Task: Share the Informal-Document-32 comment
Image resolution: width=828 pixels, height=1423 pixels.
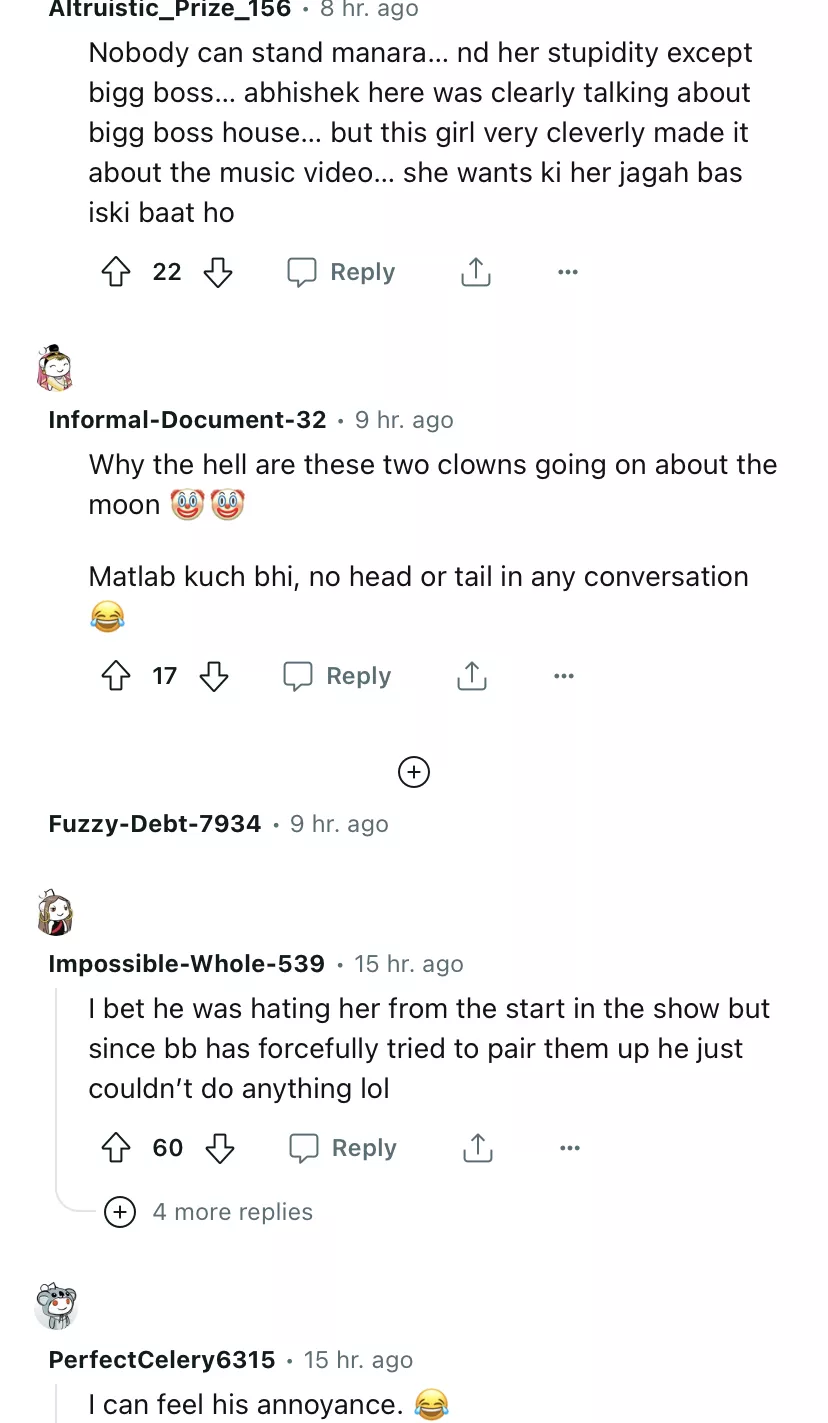Action: pos(471,677)
